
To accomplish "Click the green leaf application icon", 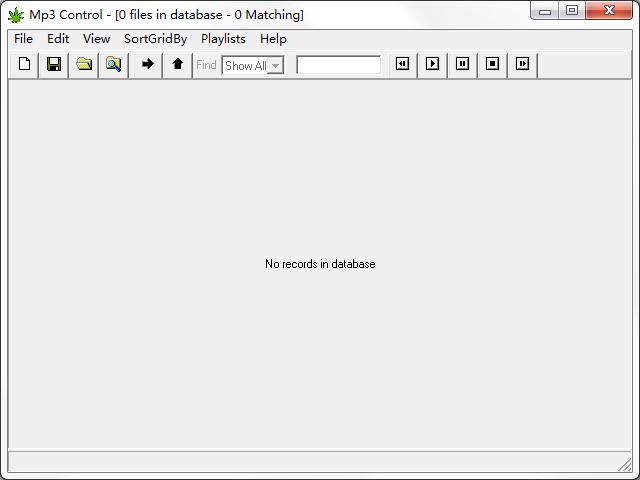I will (16, 15).
